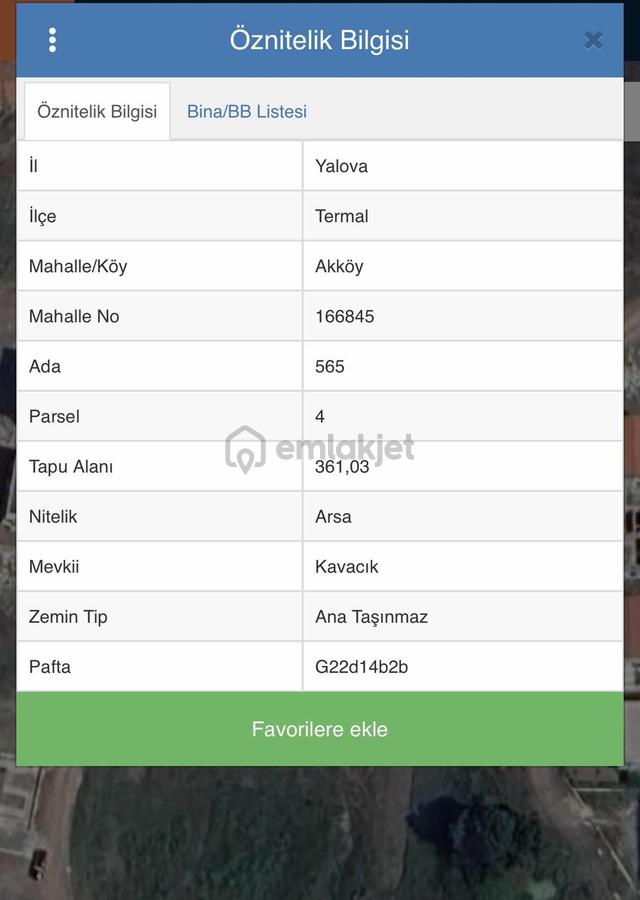Click the Ada value 565
This screenshot has height=900, width=640.
pos(329,366)
